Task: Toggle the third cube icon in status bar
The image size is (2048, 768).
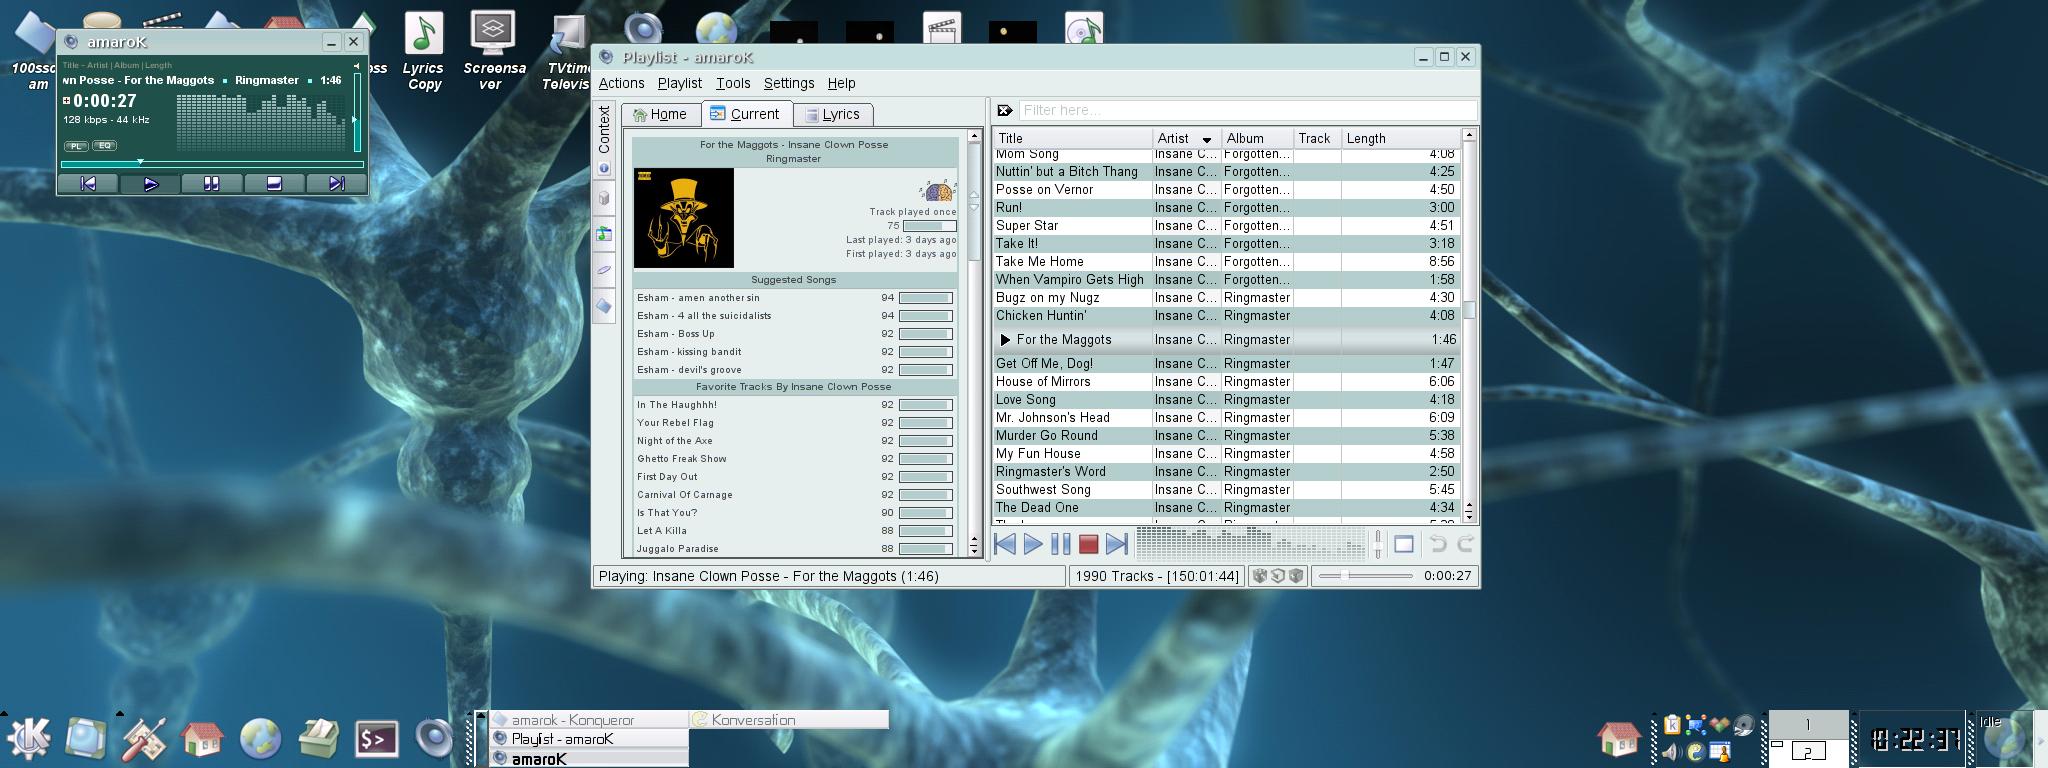Action: coord(1296,576)
